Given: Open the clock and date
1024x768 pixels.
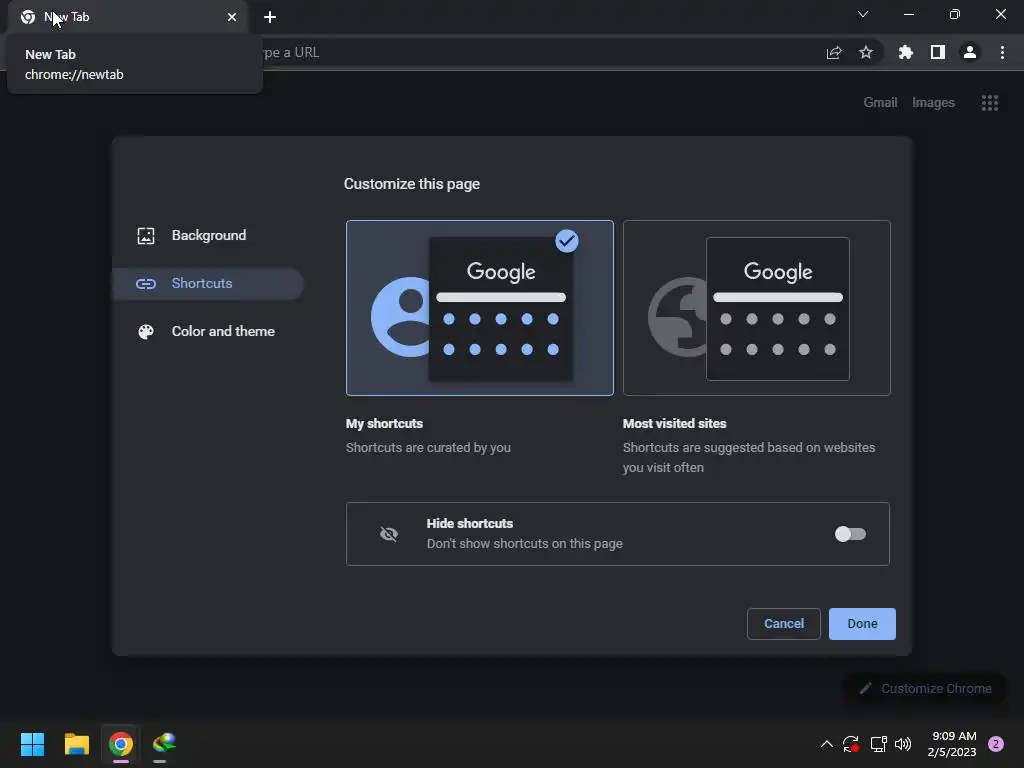Looking at the screenshot, I should tap(952, 744).
